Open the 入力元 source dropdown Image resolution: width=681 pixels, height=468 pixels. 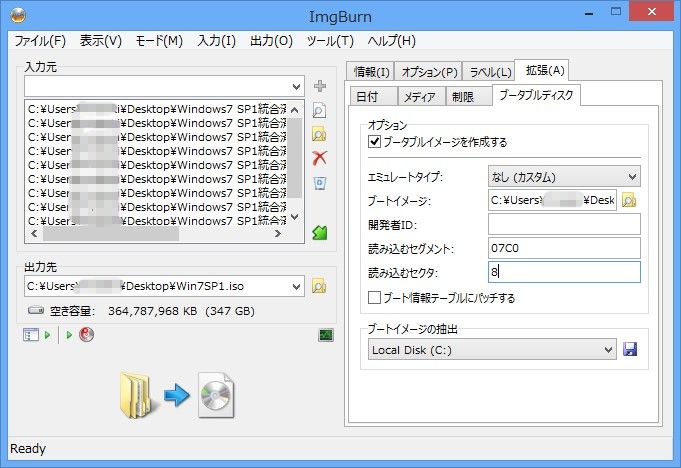click(x=296, y=86)
